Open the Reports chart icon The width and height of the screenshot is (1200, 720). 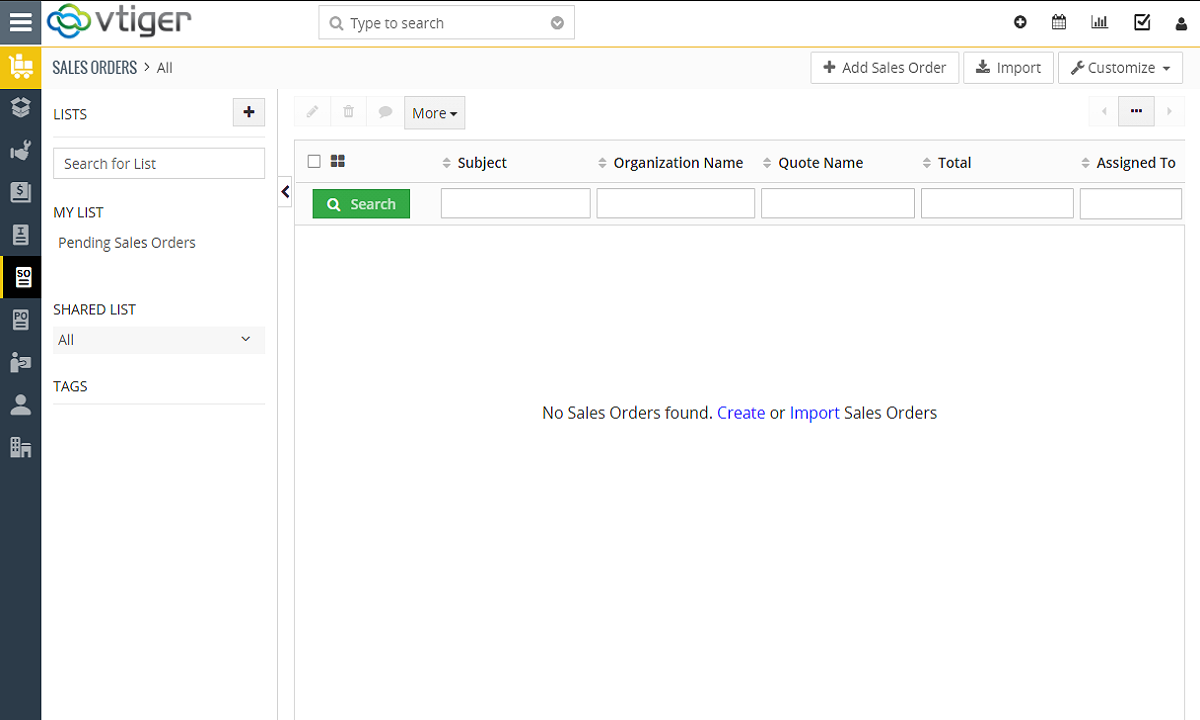pos(1100,22)
